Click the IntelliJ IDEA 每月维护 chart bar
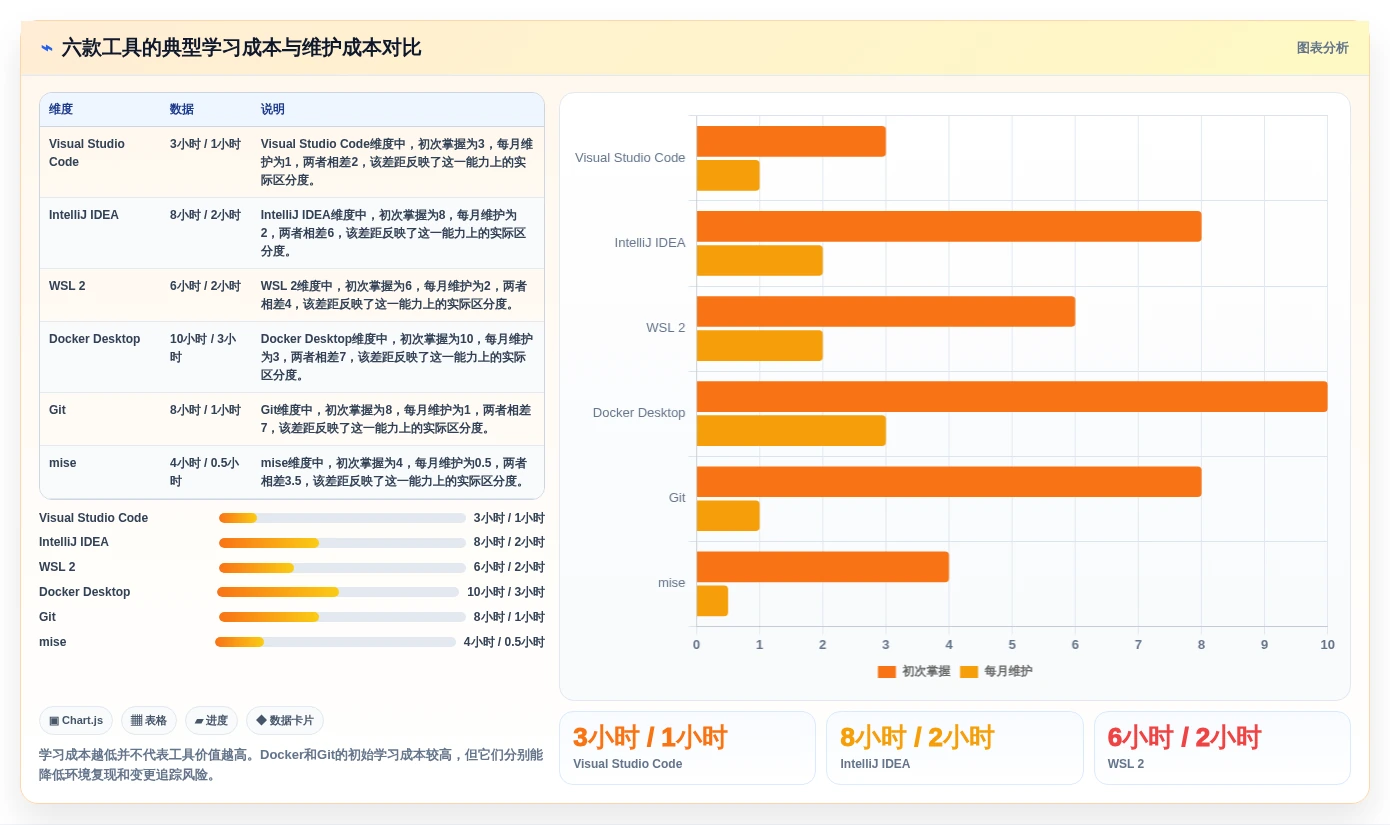The height and width of the screenshot is (825, 1390). point(760,261)
